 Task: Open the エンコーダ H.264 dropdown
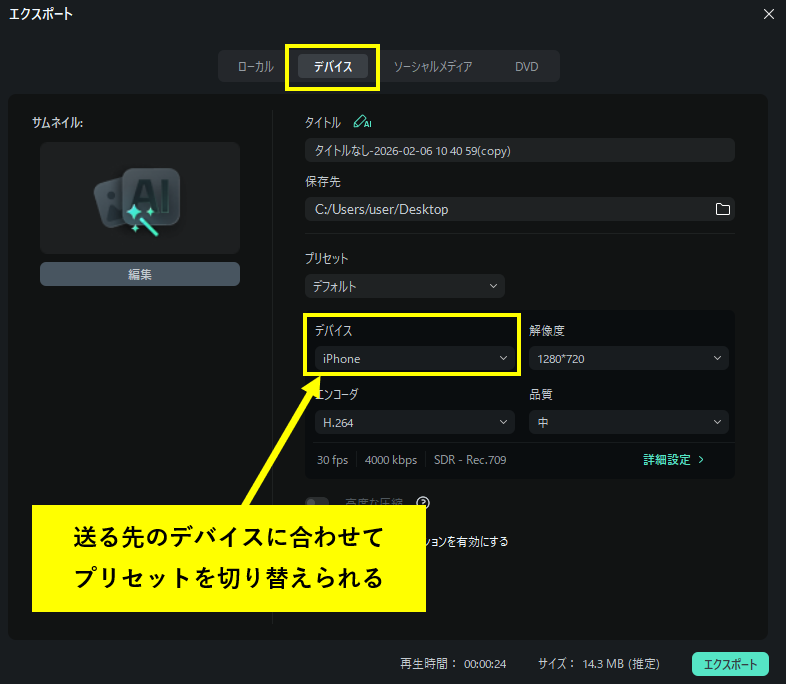[x=415, y=422]
